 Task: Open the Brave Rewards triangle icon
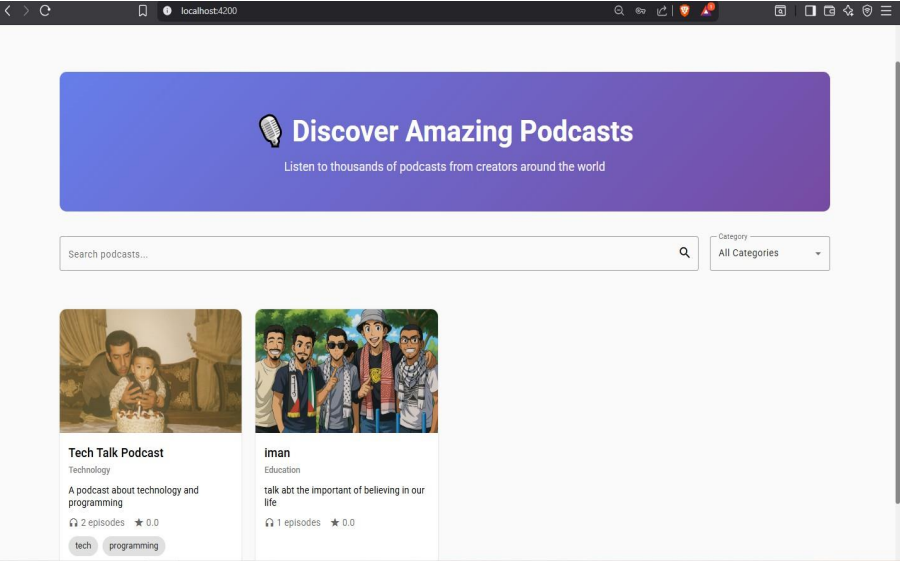706,10
